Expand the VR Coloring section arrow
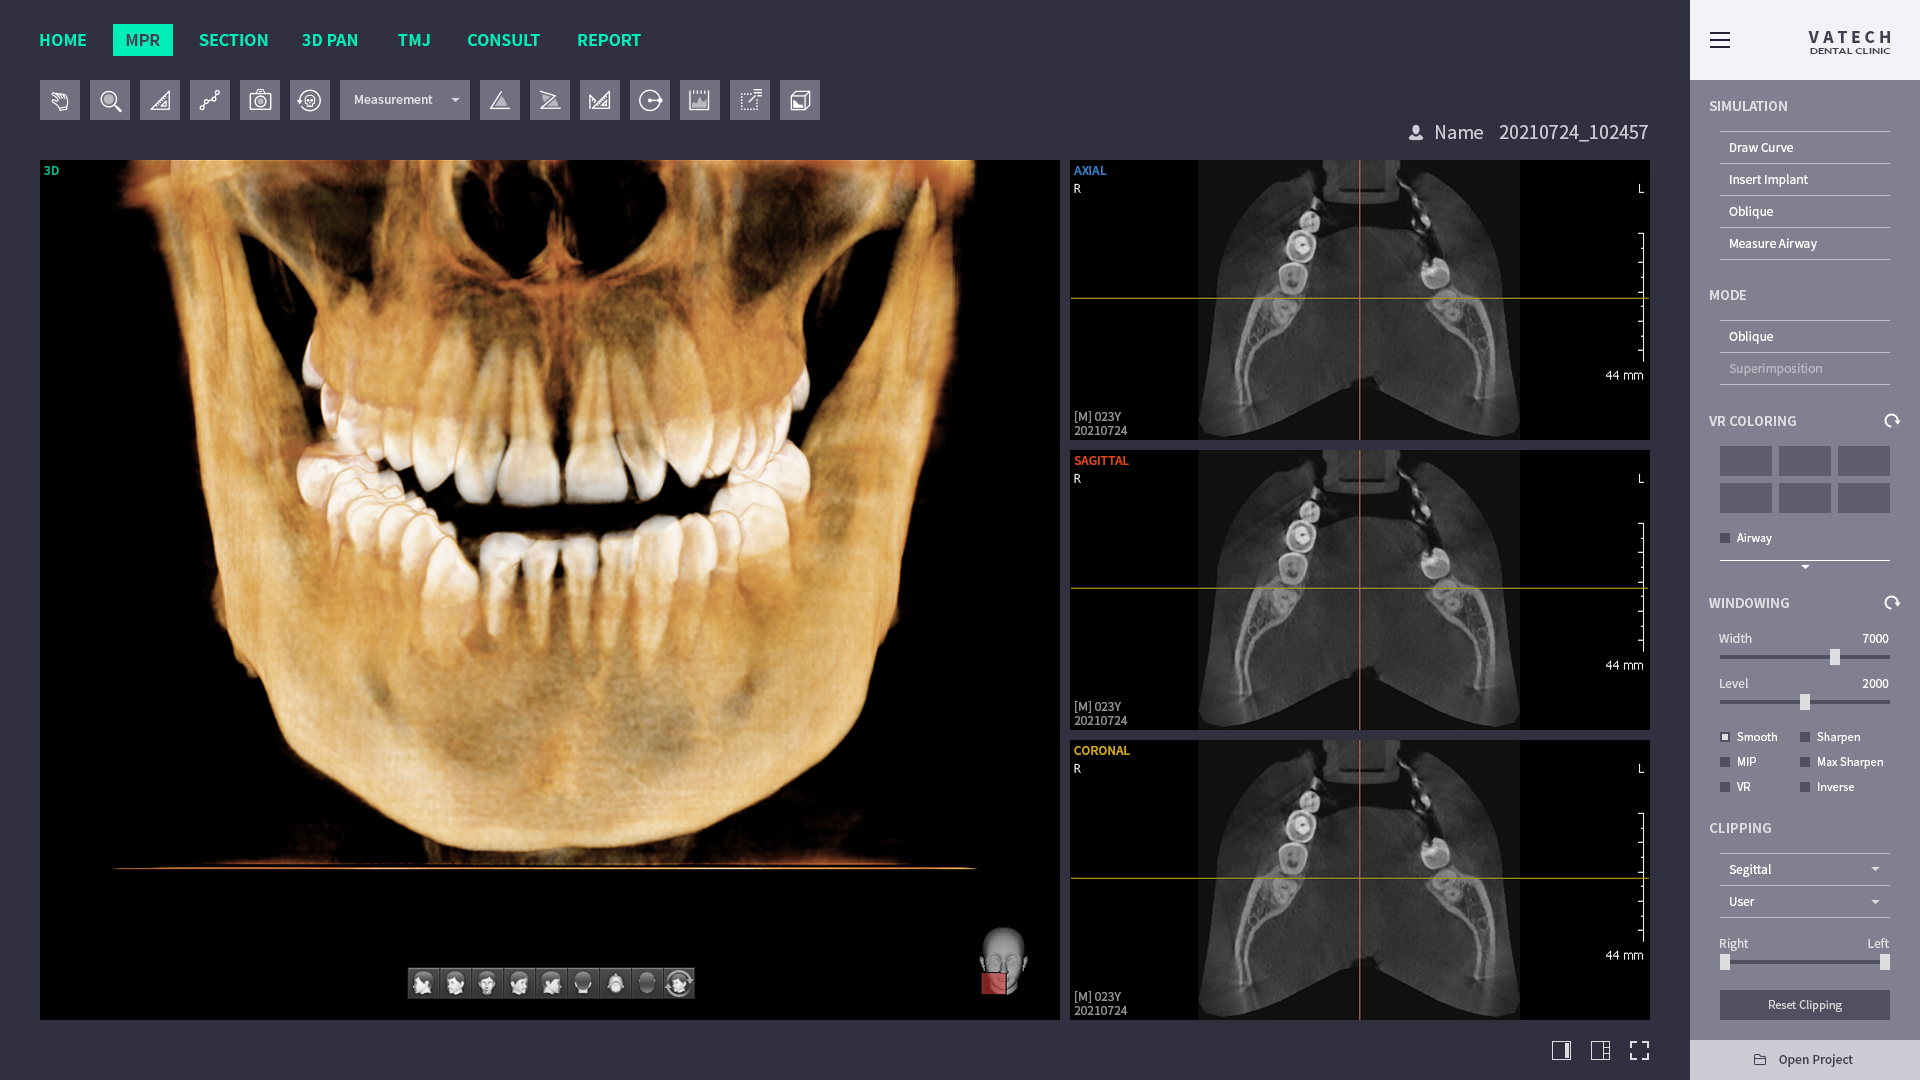Viewport: 1920px width, 1080px height. [1805, 567]
